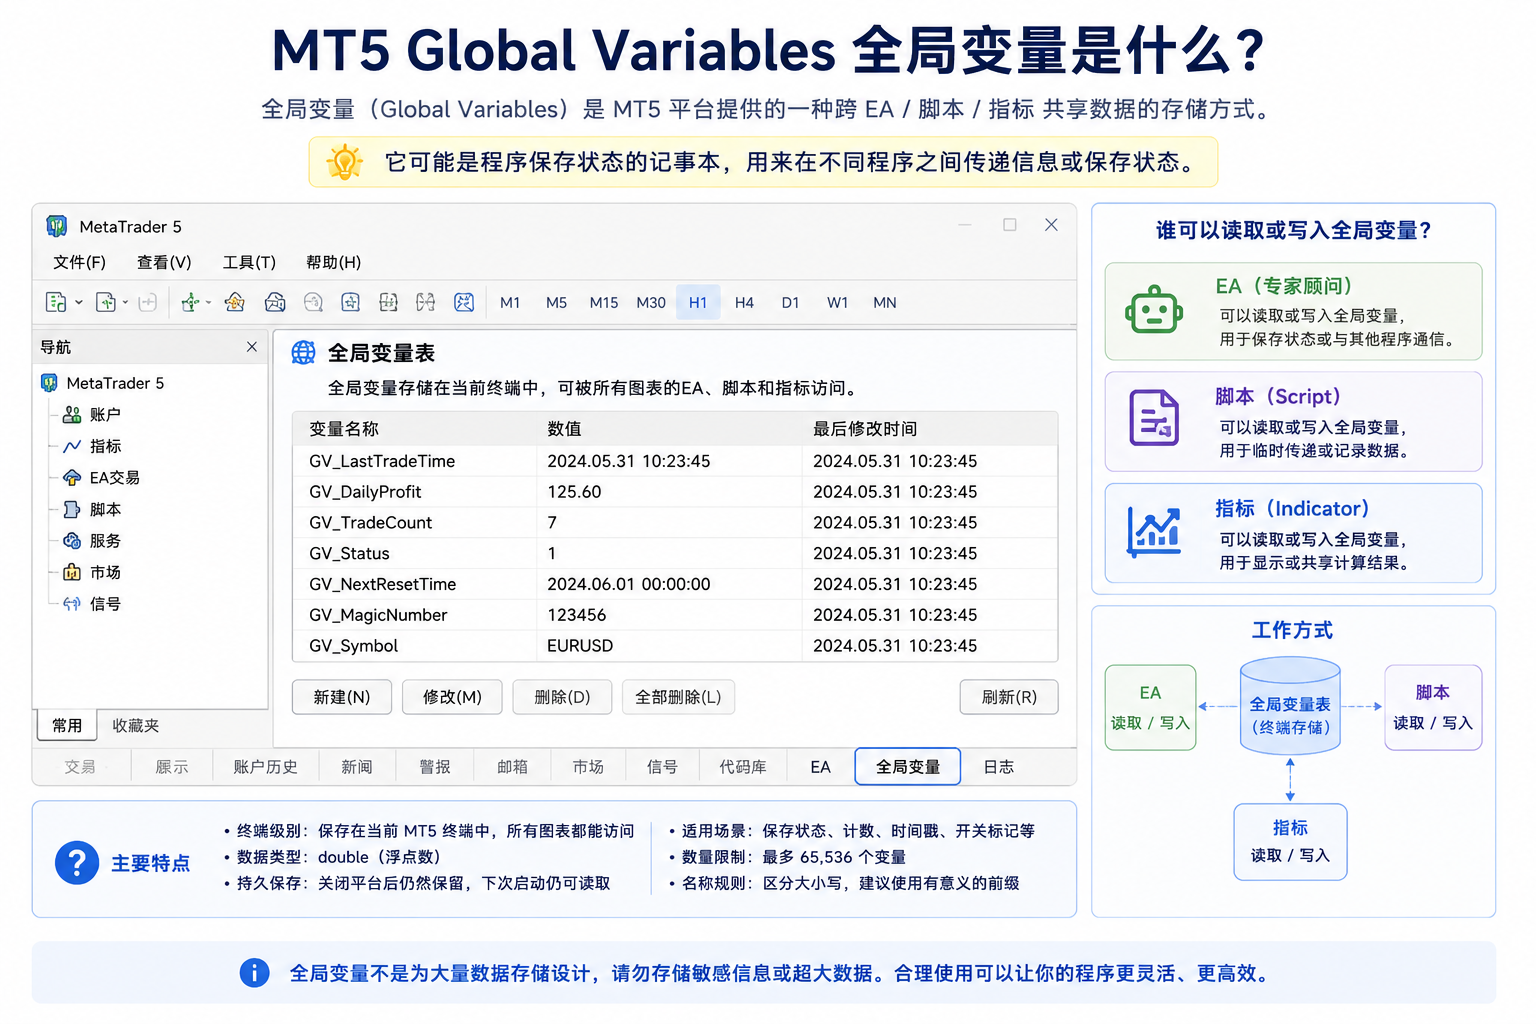Select 指标 in navigator tree

pos(92,446)
